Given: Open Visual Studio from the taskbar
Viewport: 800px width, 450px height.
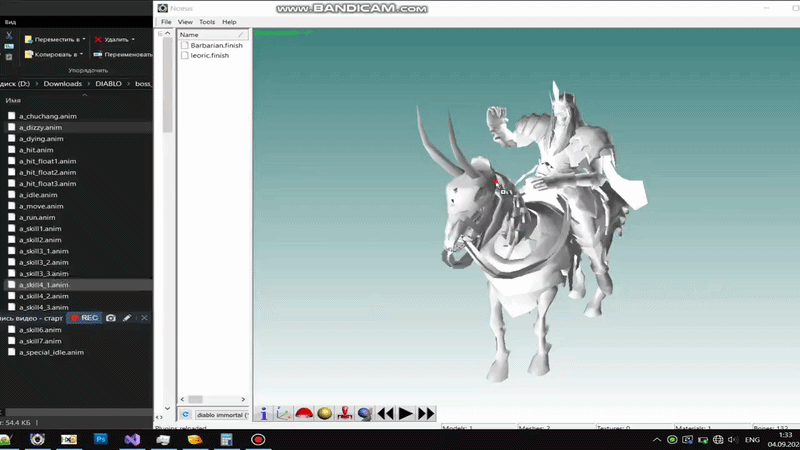Looking at the screenshot, I should point(132,439).
